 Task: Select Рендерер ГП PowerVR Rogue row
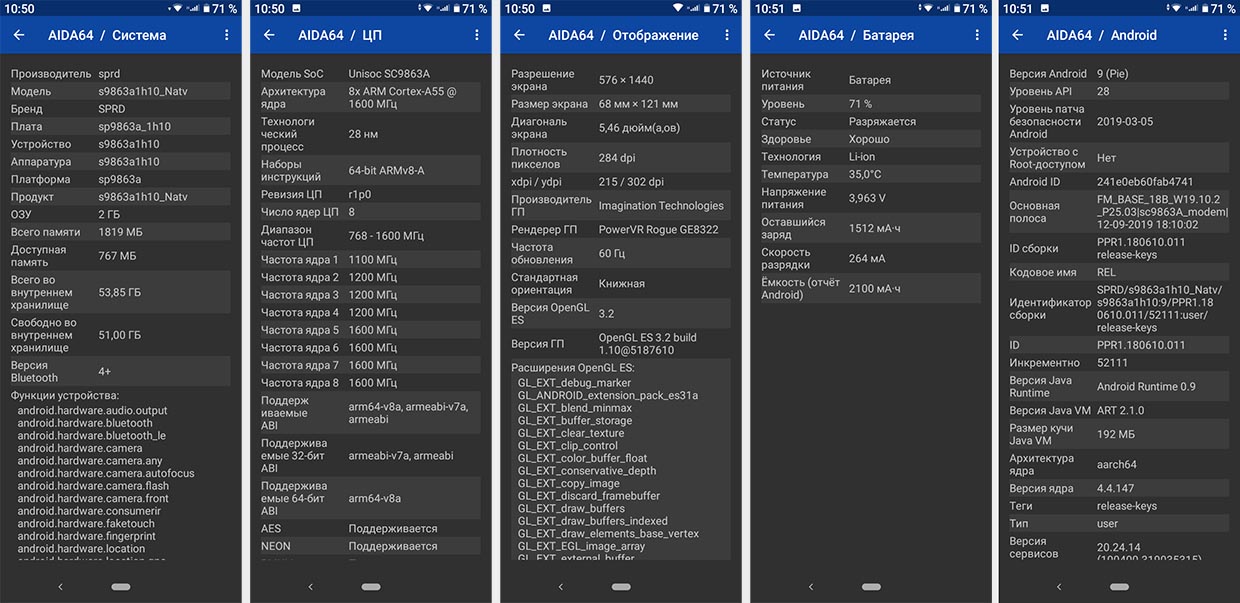(x=620, y=230)
